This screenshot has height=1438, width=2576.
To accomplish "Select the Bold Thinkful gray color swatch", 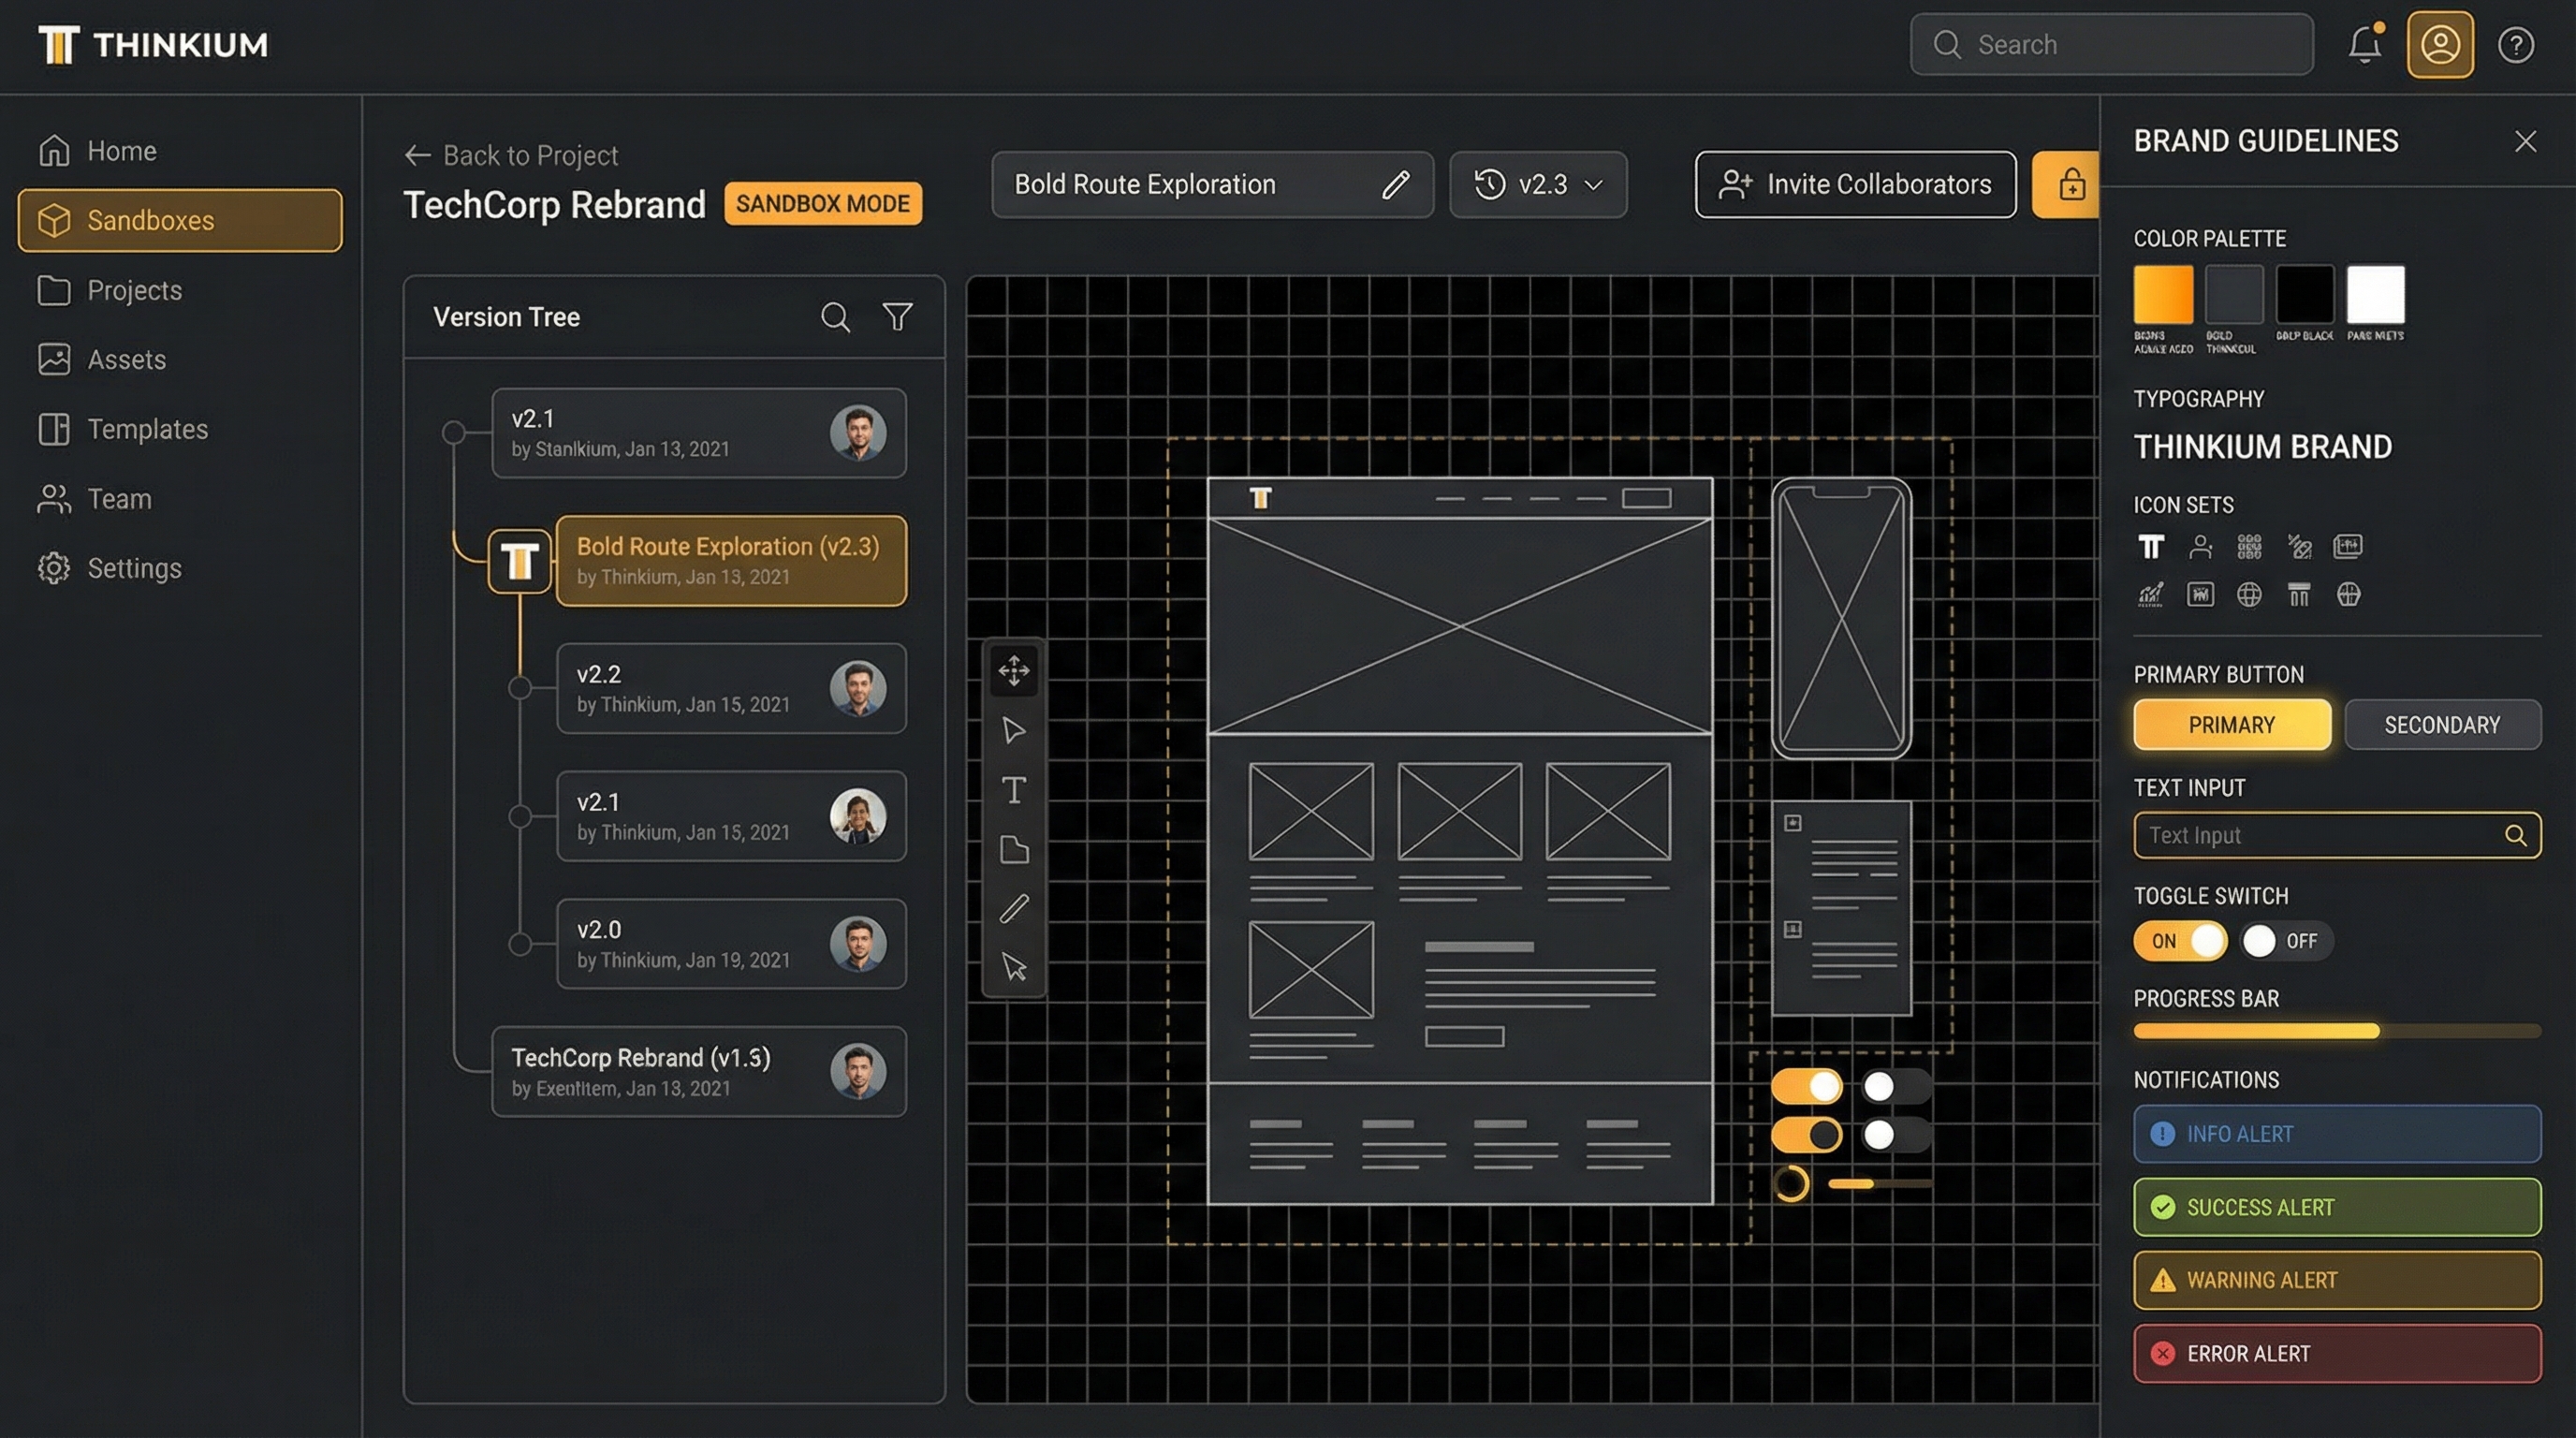I will [x=2233, y=299].
